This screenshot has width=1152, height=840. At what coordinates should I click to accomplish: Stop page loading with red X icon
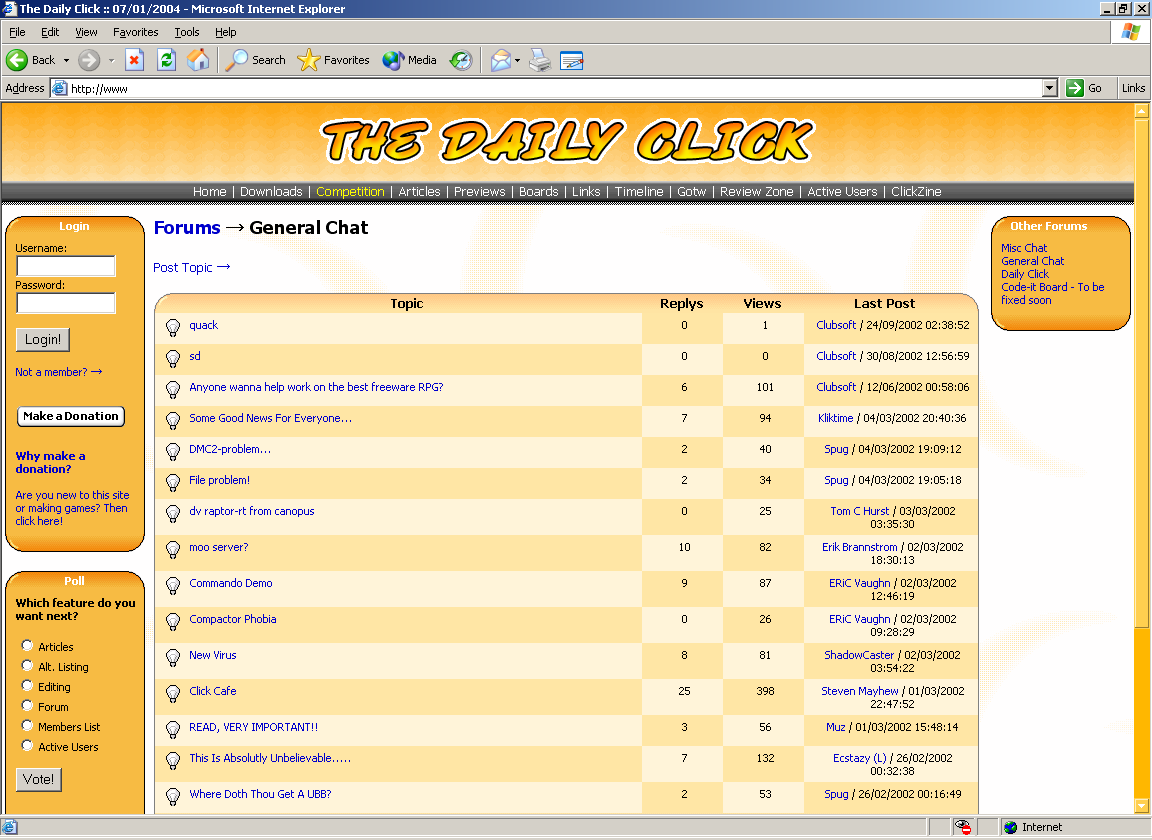pos(134,60)
